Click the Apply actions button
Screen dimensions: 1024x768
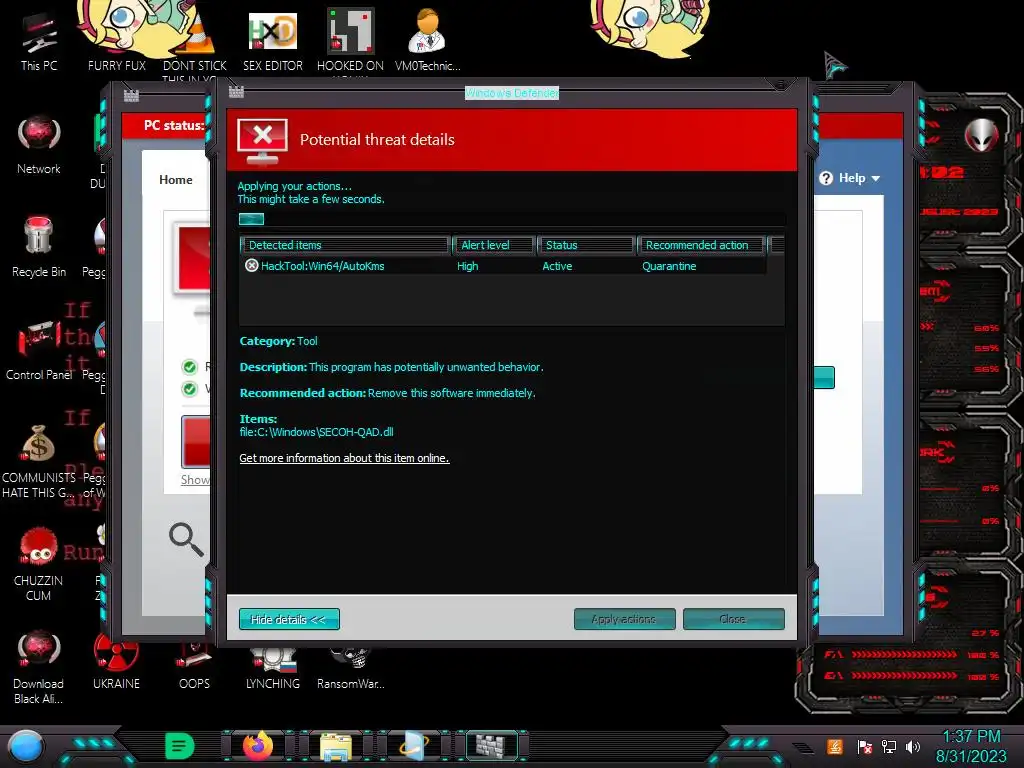point(624,619)
